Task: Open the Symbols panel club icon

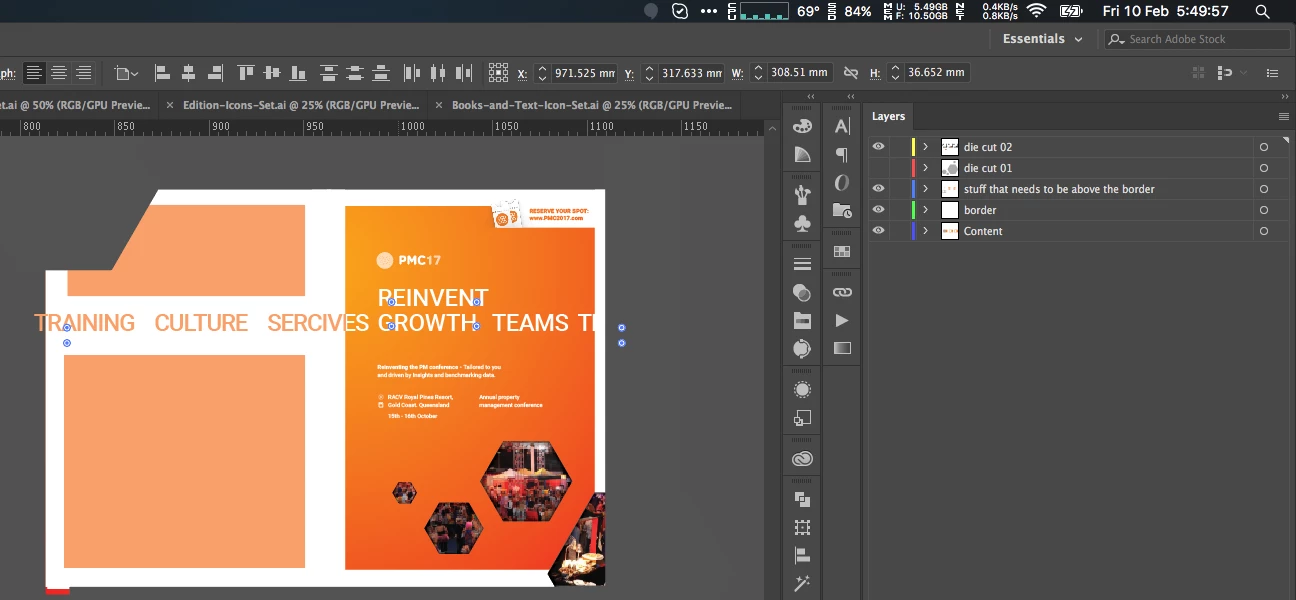Action: coord(802,225)
